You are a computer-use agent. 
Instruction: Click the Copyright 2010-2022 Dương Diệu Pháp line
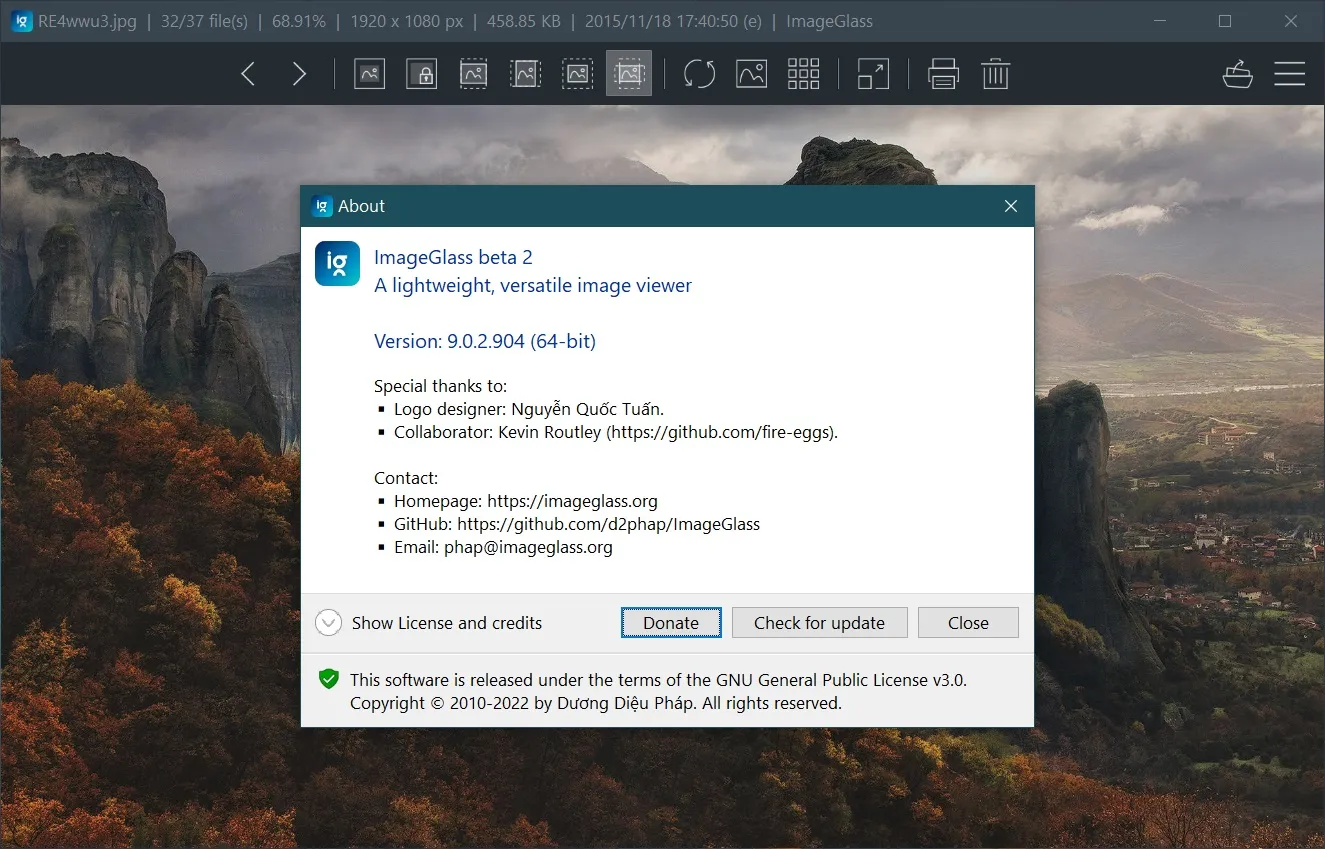(x=596, y=703)
